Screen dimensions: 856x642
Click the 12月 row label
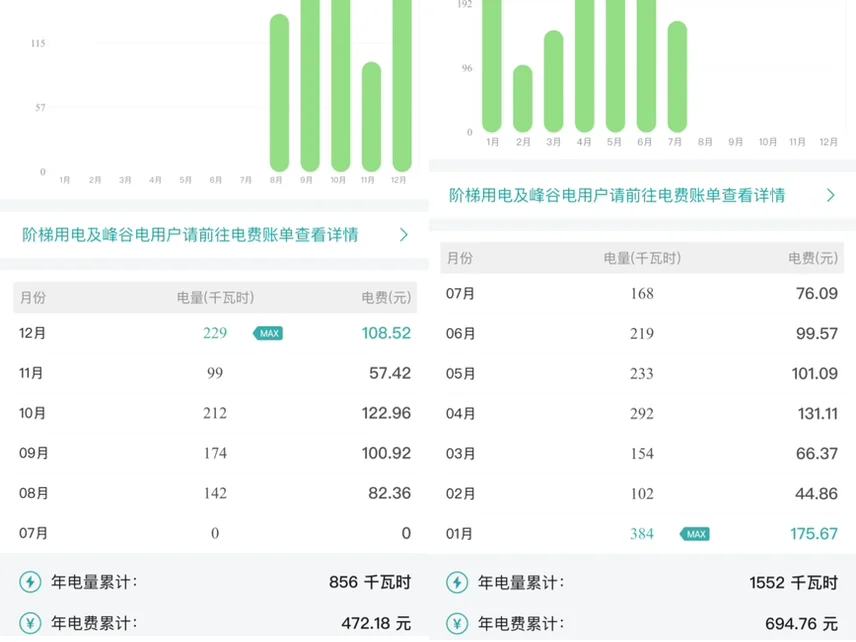point(32,333)
